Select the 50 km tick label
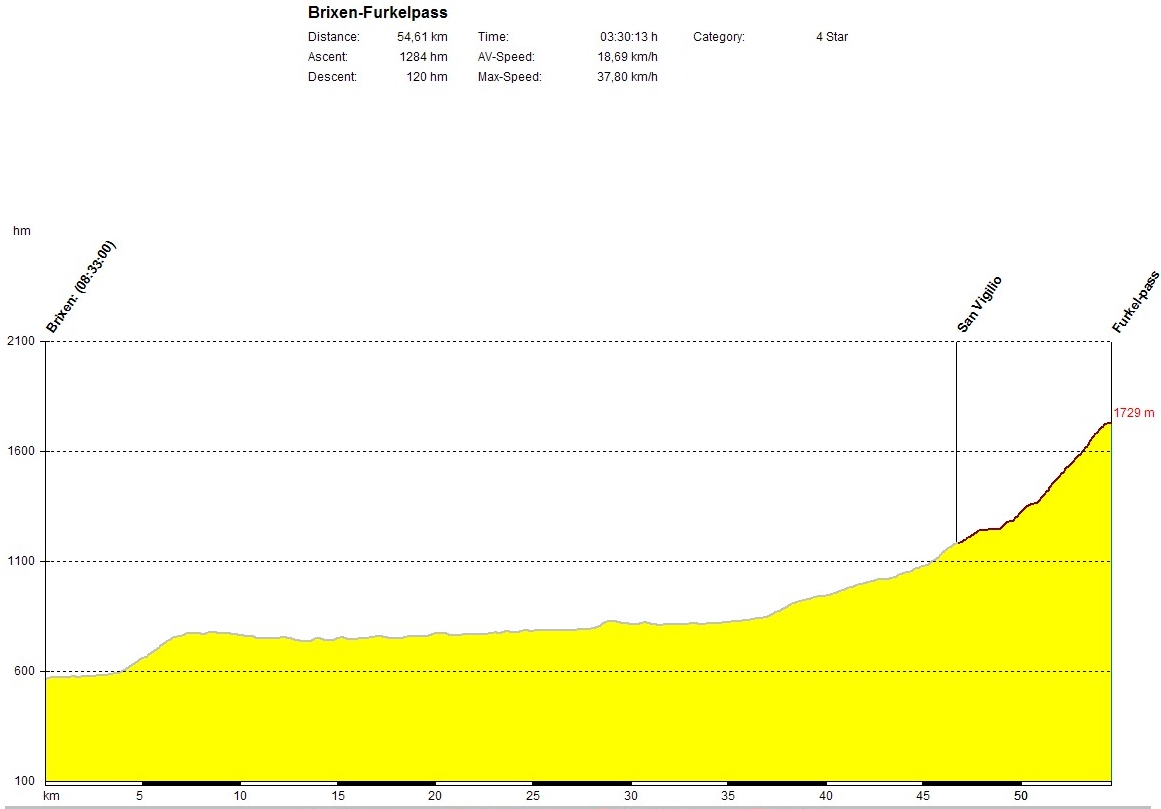This screenshot has width=1161, height=809. point(1021,796)
